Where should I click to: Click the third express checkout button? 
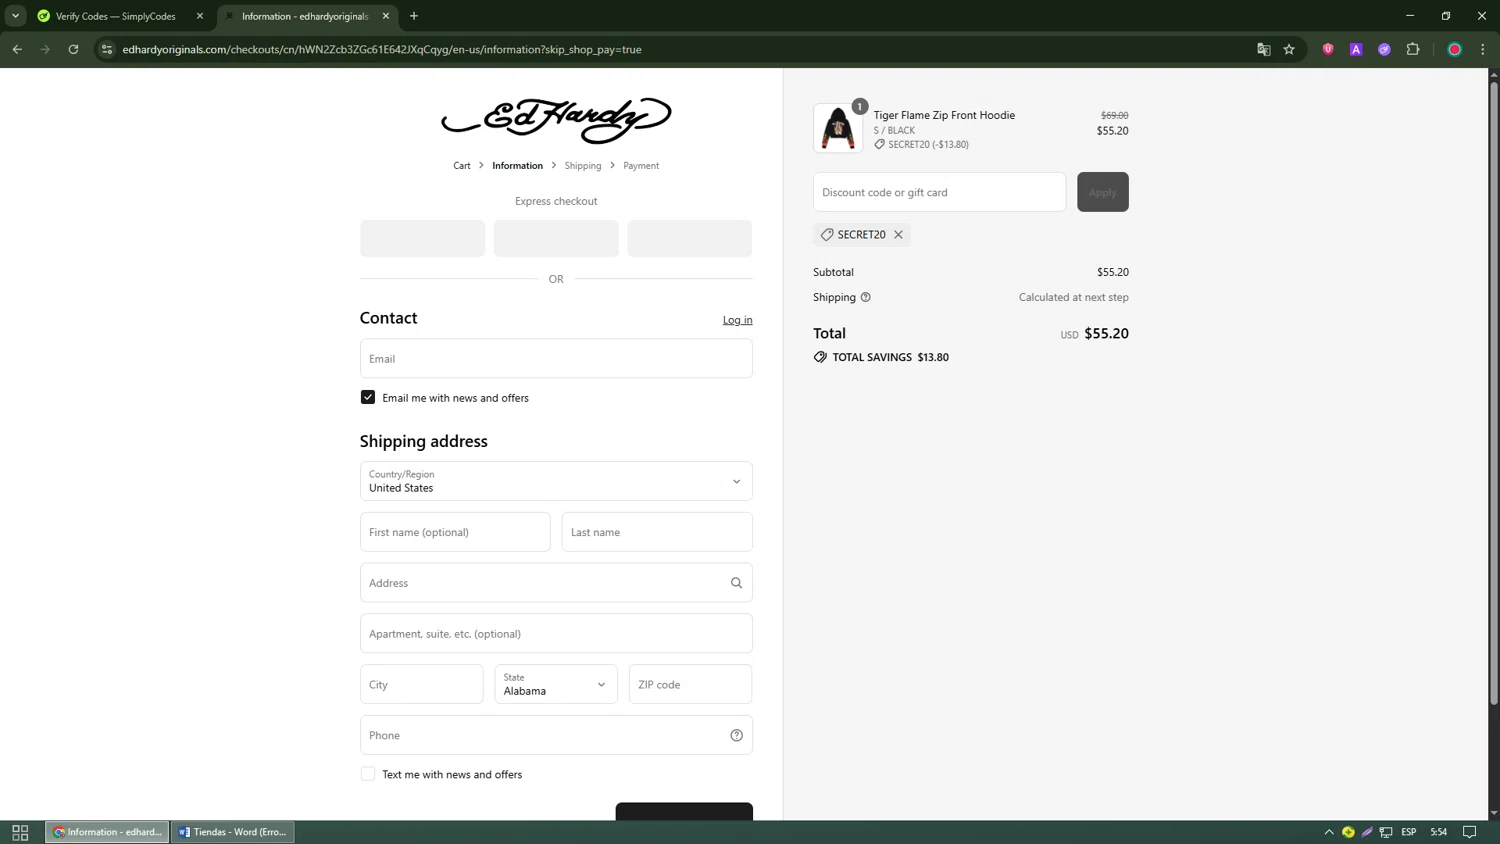pyautogui.click(x=690, y=238)
